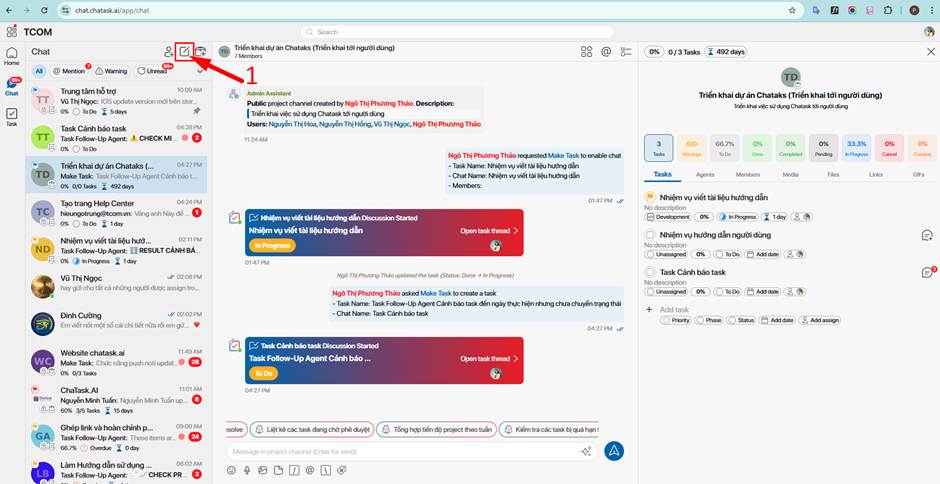The width and height of the screenshot is (940, 484).
Task: Filter by Done 0% green stat tile
Action: tap(757, 148)
